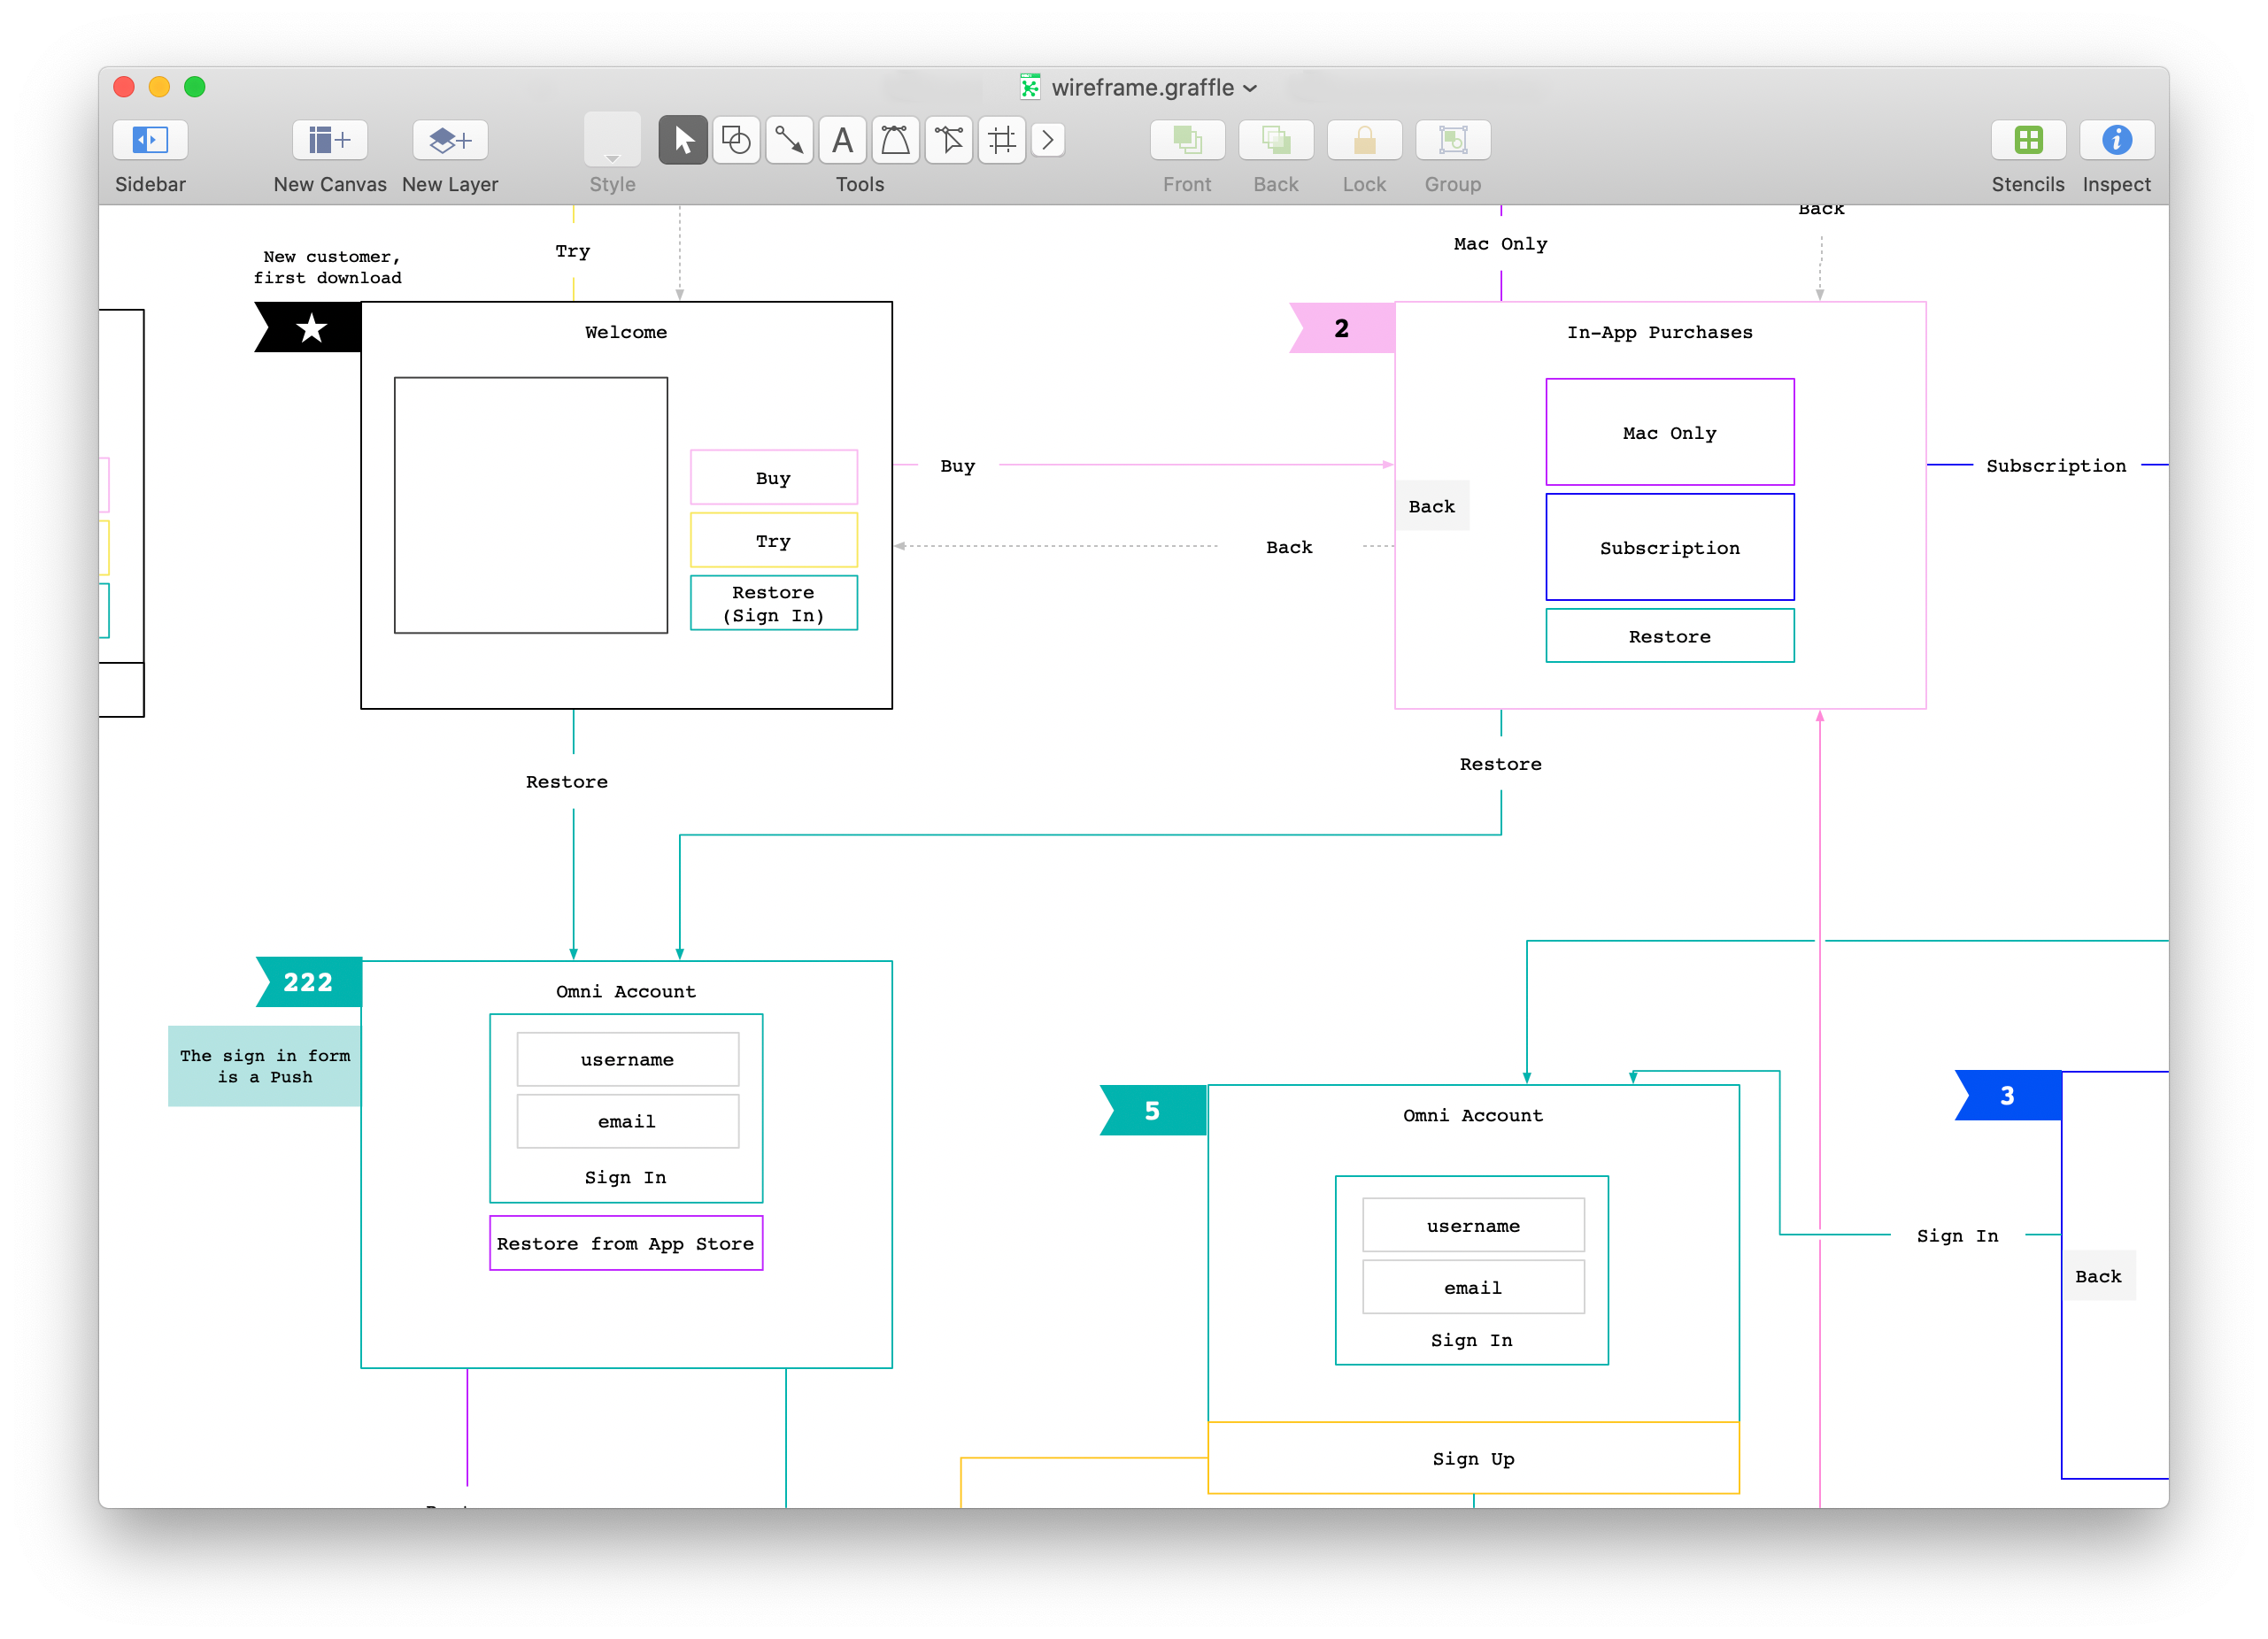Image resolution: width=2268 pixels, height=1639 pixels.
Task: Click the Restore box in In-App Purchases
Action: click(1670, 636)
